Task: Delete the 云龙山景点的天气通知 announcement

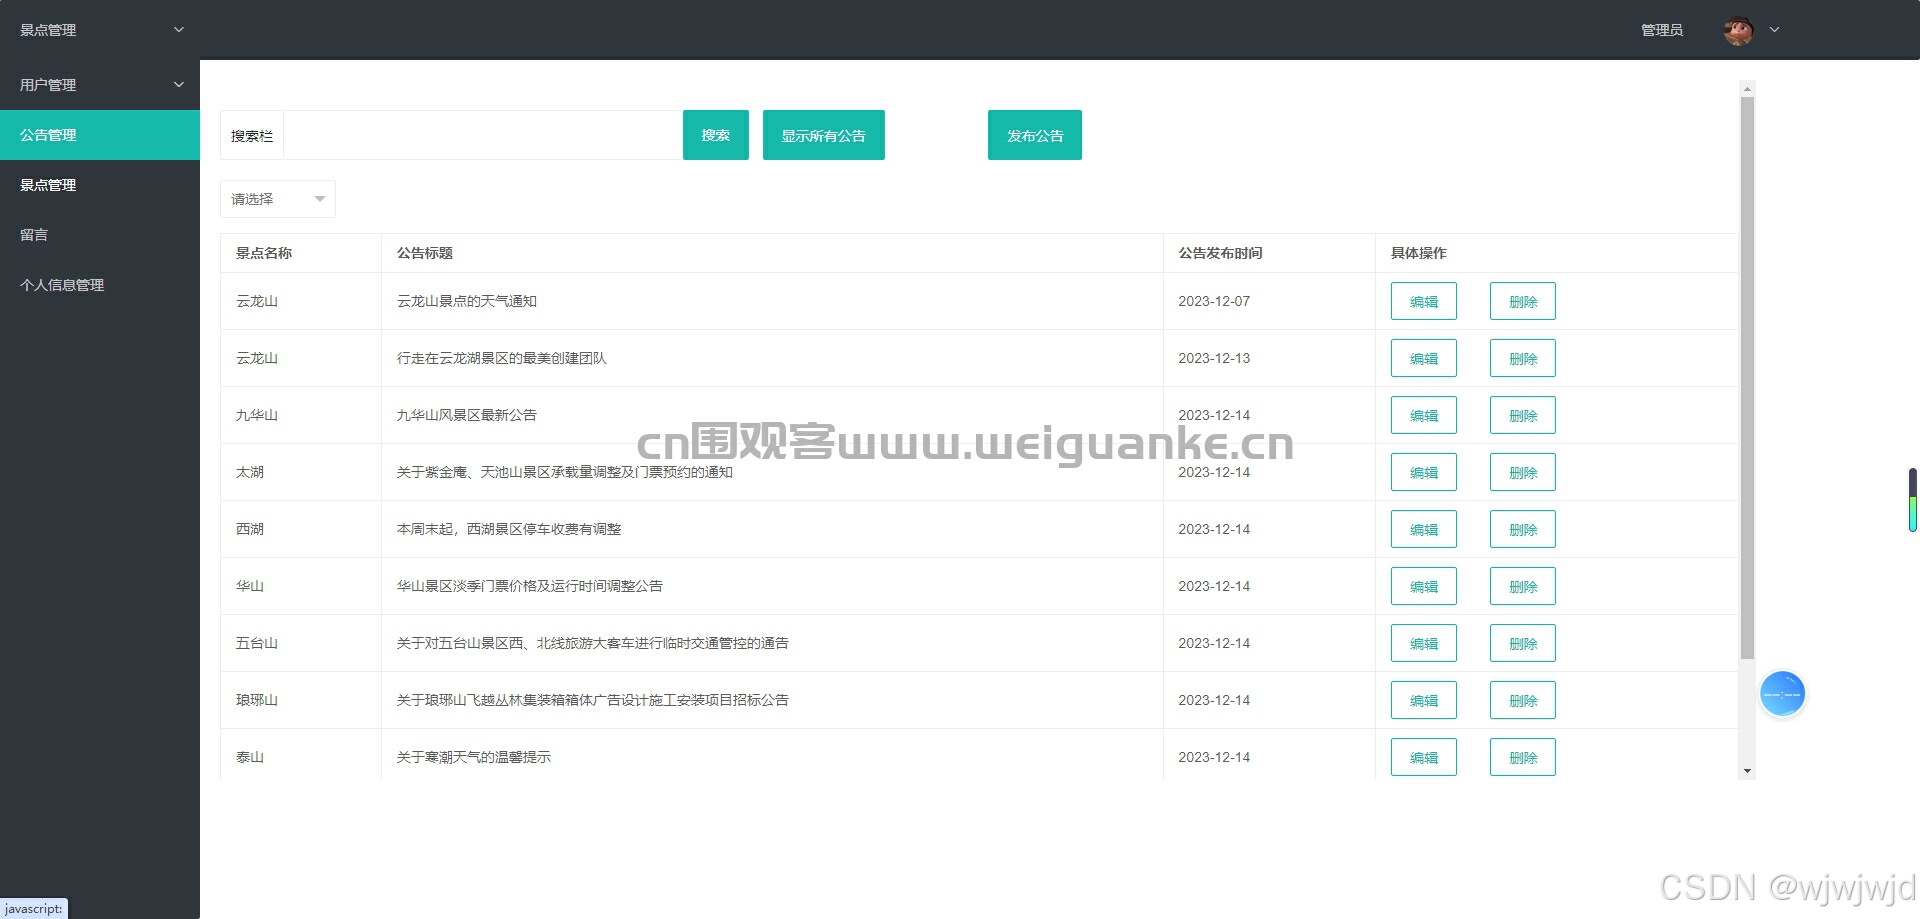Action: coord(1523,301)
